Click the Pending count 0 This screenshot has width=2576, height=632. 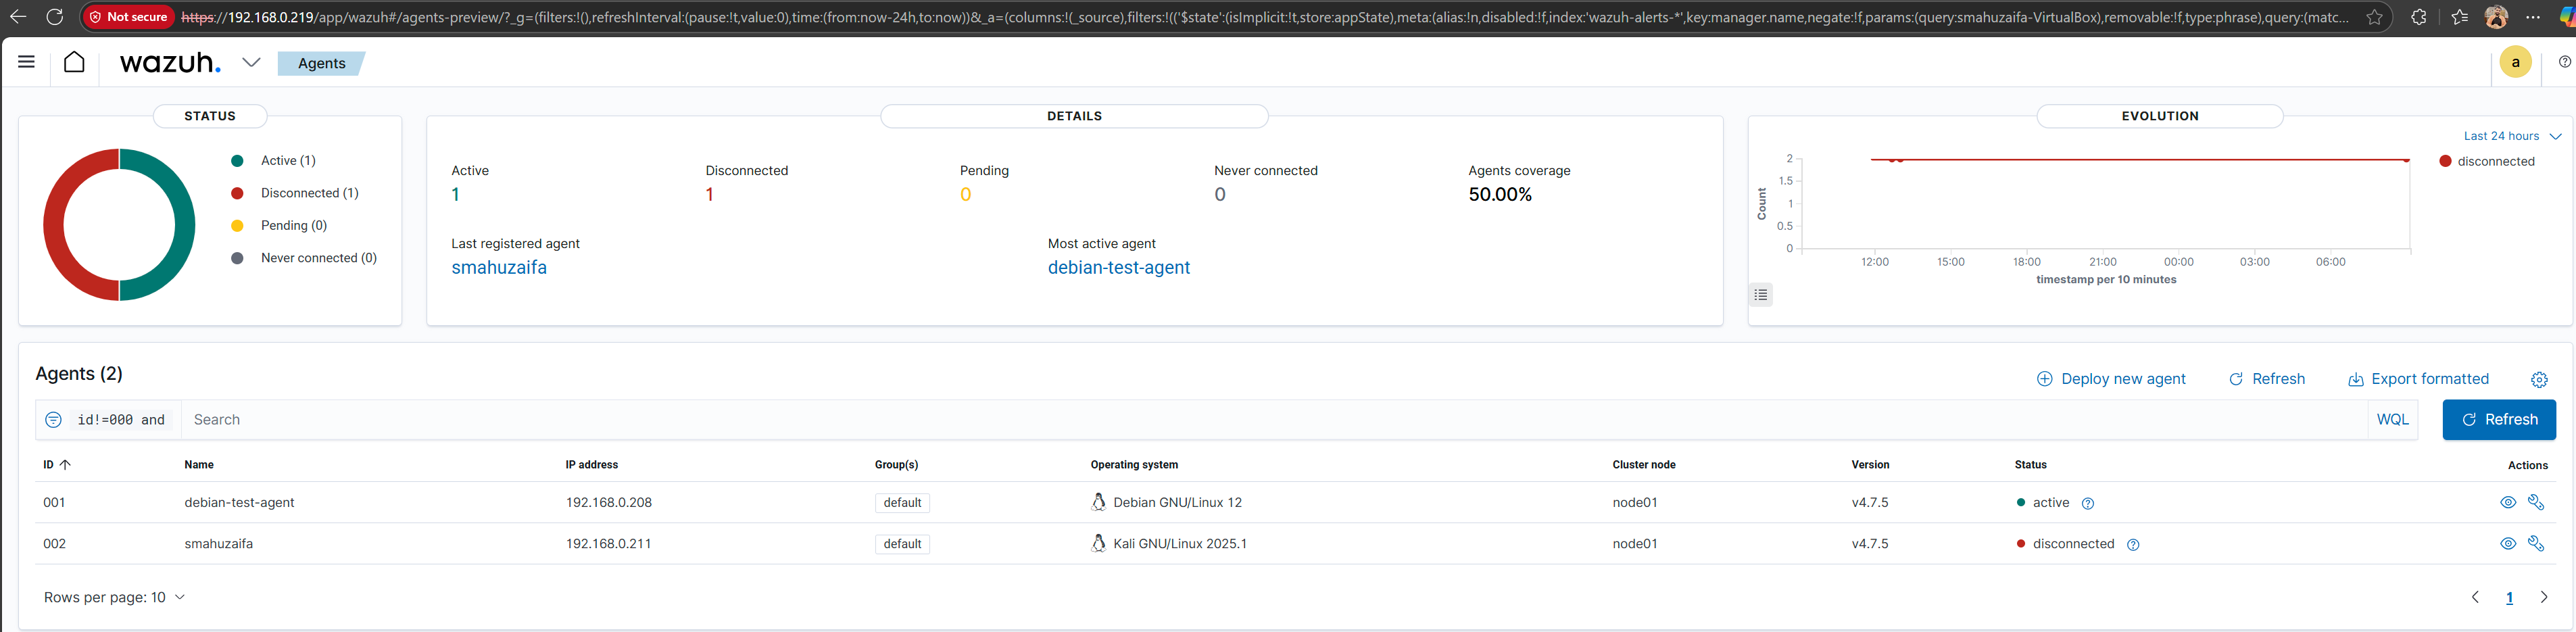click(x=965, y=194)
